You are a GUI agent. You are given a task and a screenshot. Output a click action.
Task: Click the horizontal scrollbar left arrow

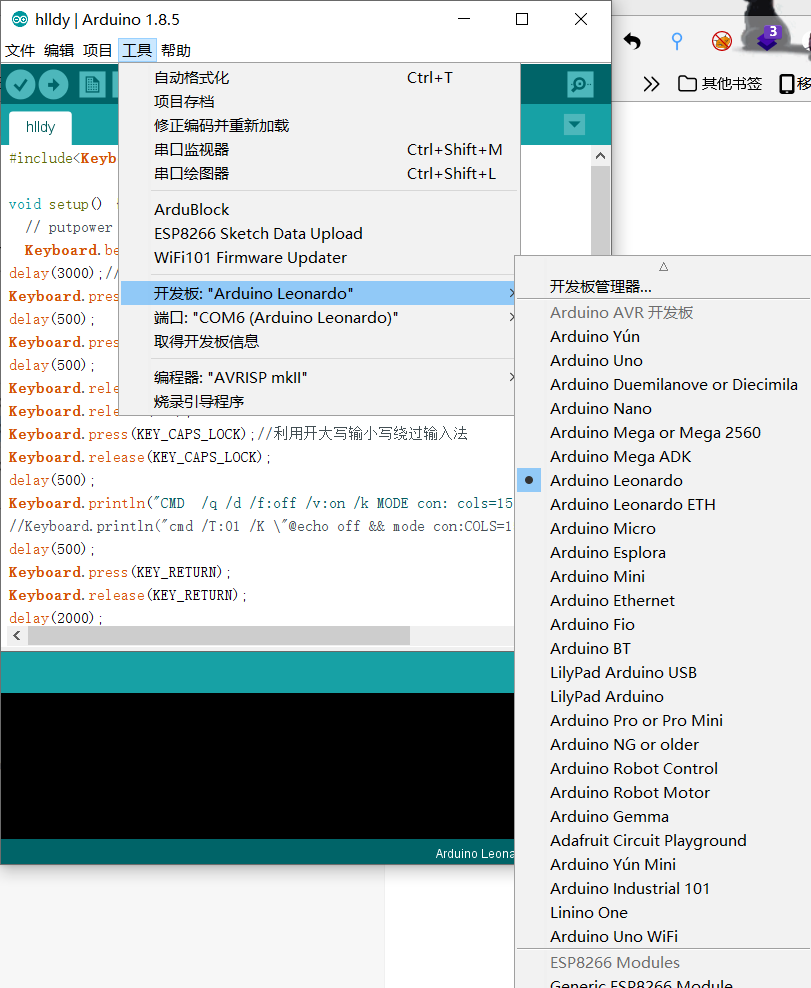[x=17, y=635]
